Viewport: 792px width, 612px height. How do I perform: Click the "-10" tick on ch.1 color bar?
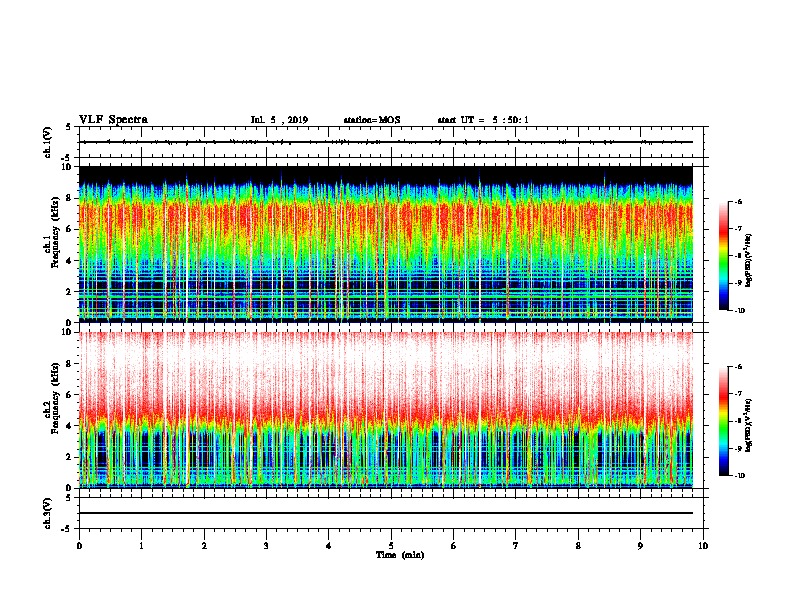click(739, 311)
